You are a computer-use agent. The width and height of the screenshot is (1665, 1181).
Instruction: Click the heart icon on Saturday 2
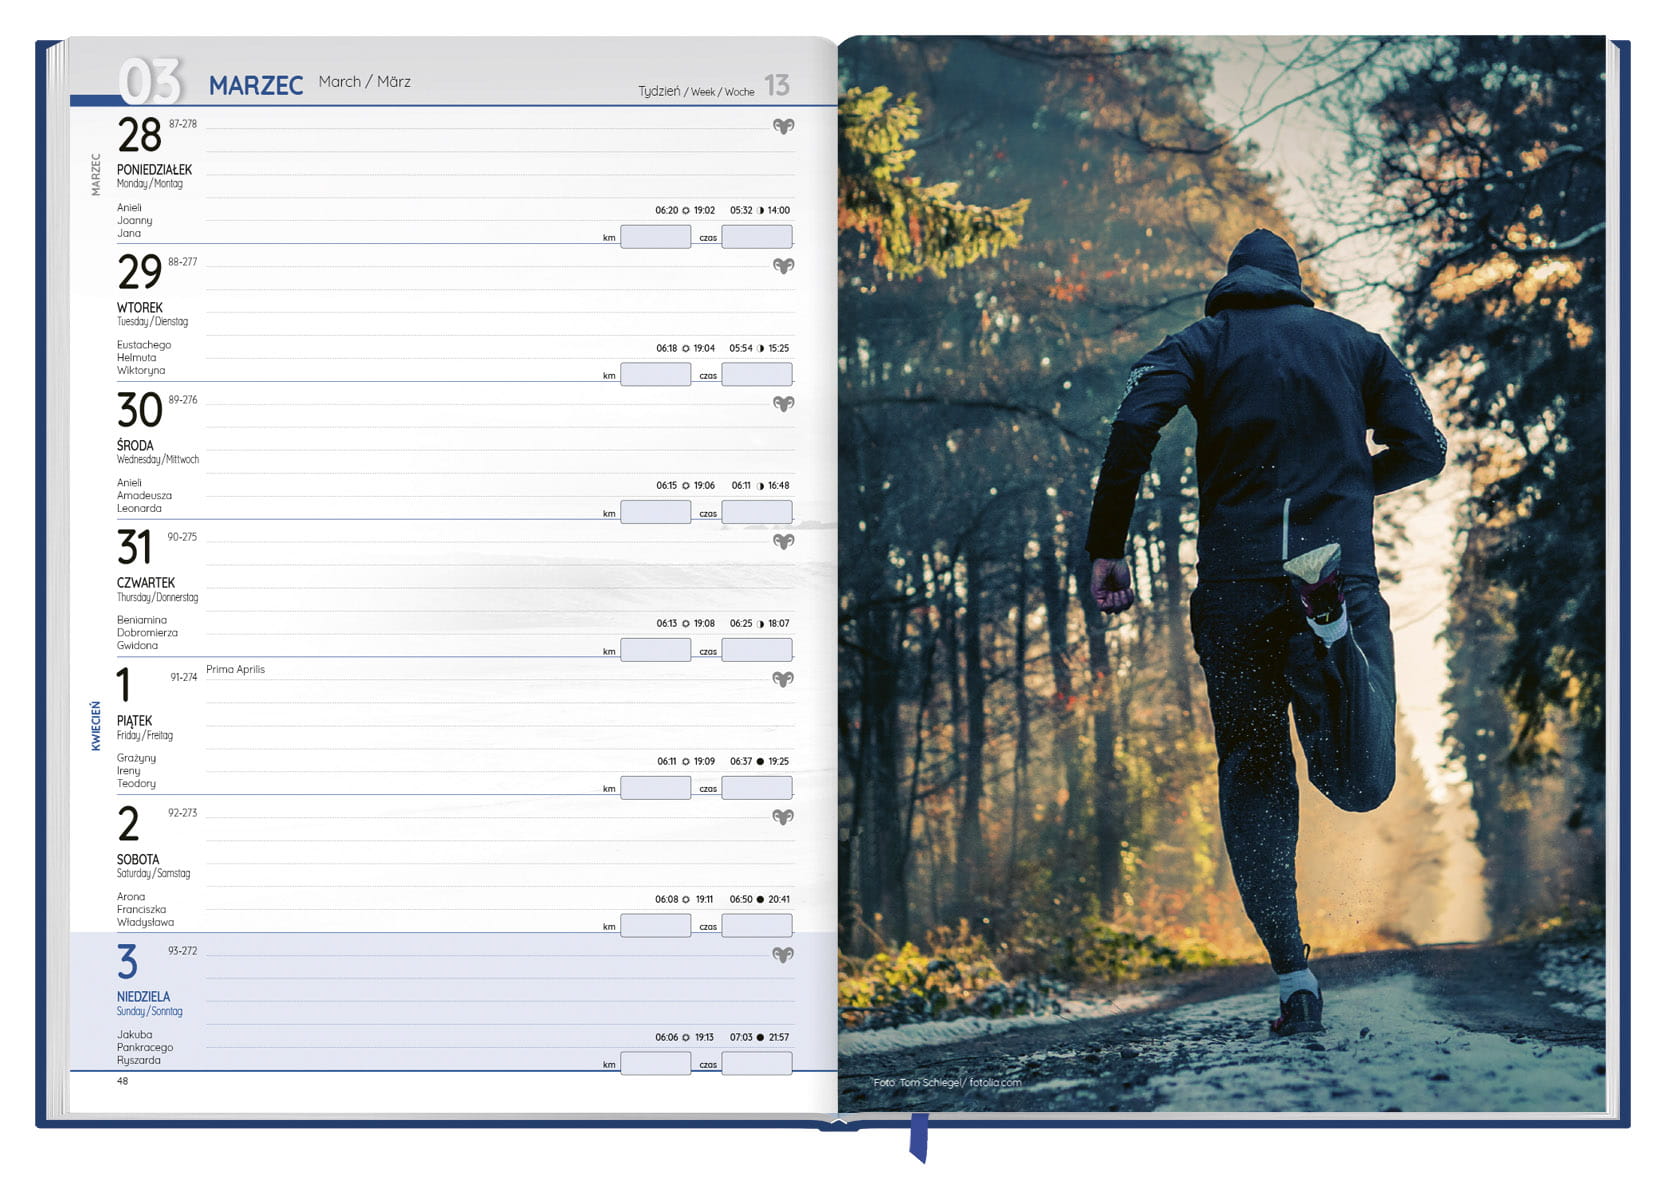click(783, 816)
